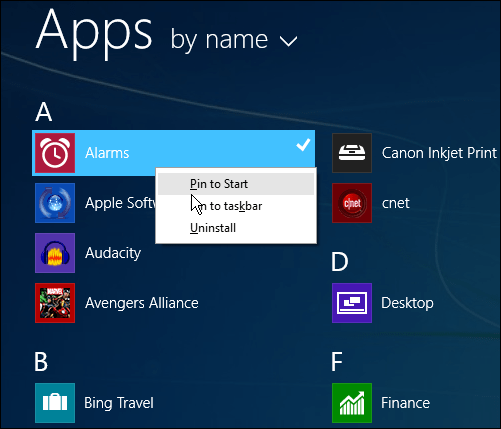Expand the 'by name' sort dropdown
Screen dimensions: 501x429
point(234,41)
